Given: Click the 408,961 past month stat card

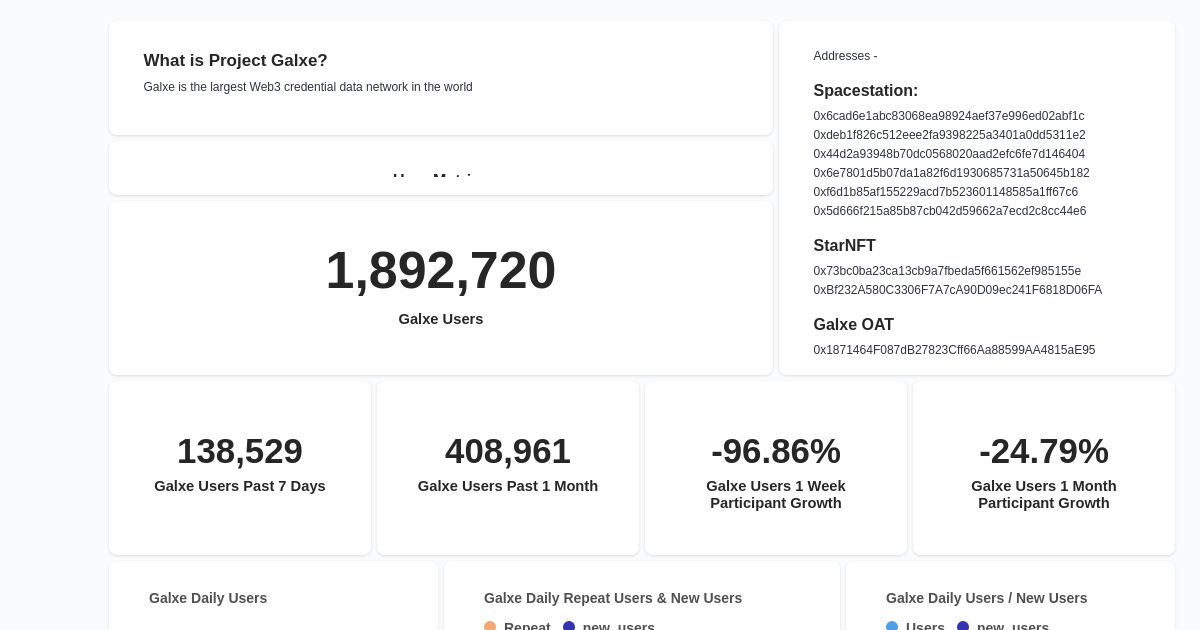Looking at the screenshot, I should [x=508, y=468].
